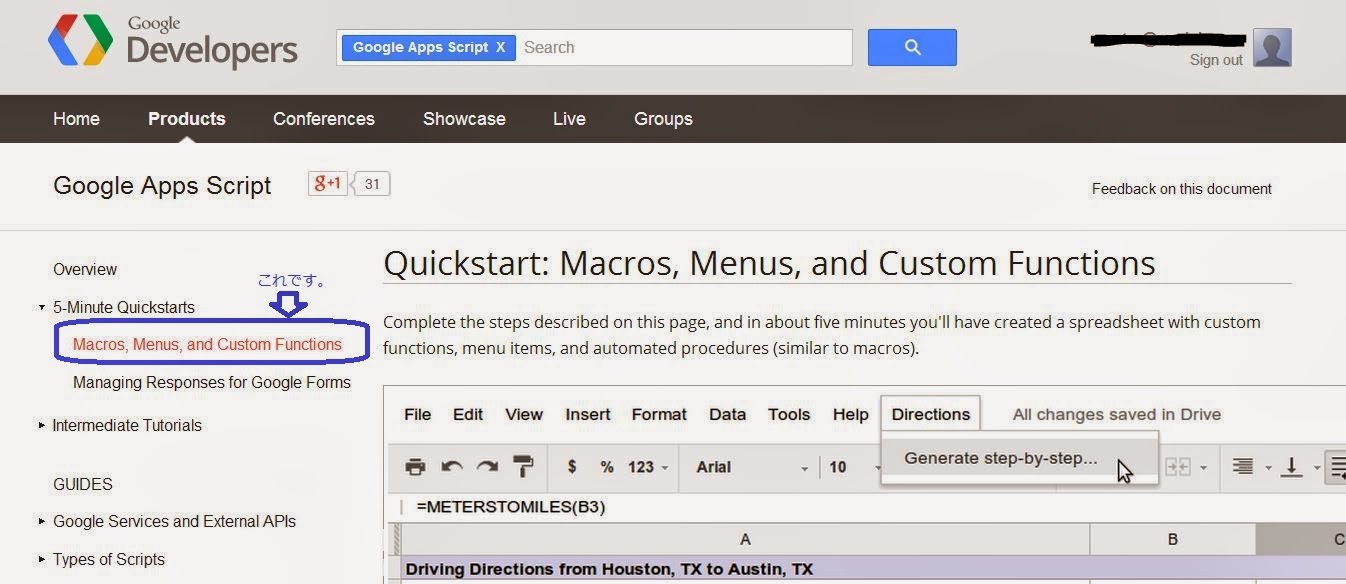
Task: Remove the Google Apps Script search filter X
Action: pos(500,47)
